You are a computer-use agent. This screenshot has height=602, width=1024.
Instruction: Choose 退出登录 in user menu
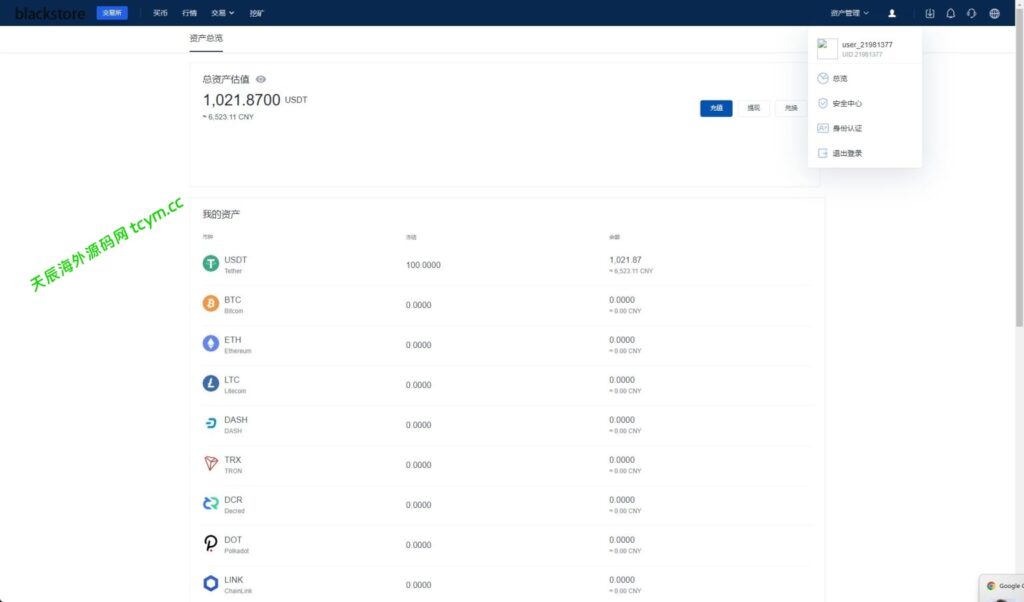[x=846, y=153]
